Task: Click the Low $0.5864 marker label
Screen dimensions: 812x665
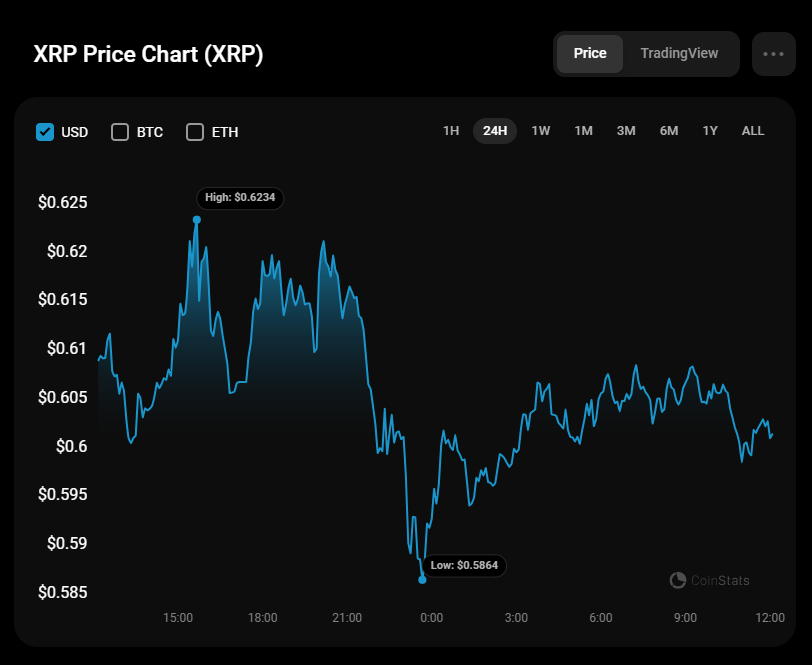Action: tap(466, 566)
